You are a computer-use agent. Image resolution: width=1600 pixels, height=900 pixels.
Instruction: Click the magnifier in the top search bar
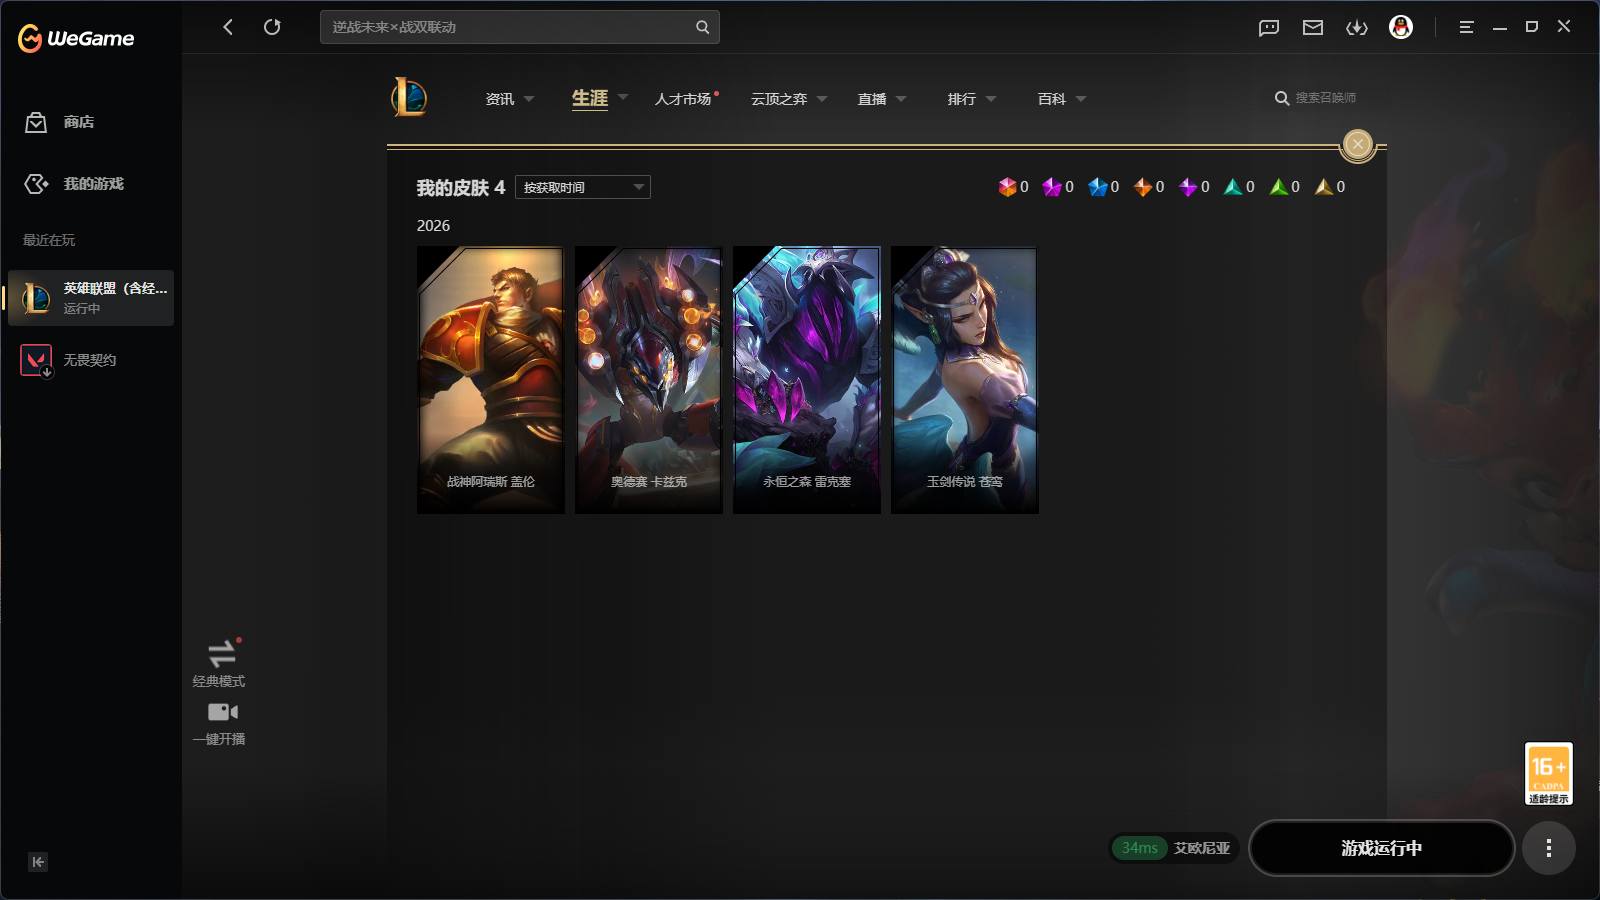point(702,27)
